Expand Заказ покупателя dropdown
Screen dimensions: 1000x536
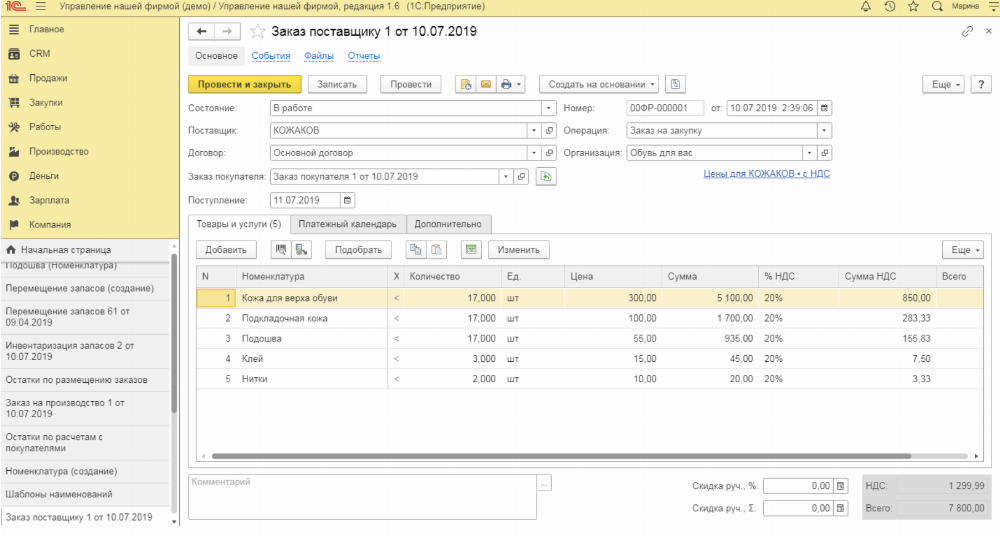506,177
